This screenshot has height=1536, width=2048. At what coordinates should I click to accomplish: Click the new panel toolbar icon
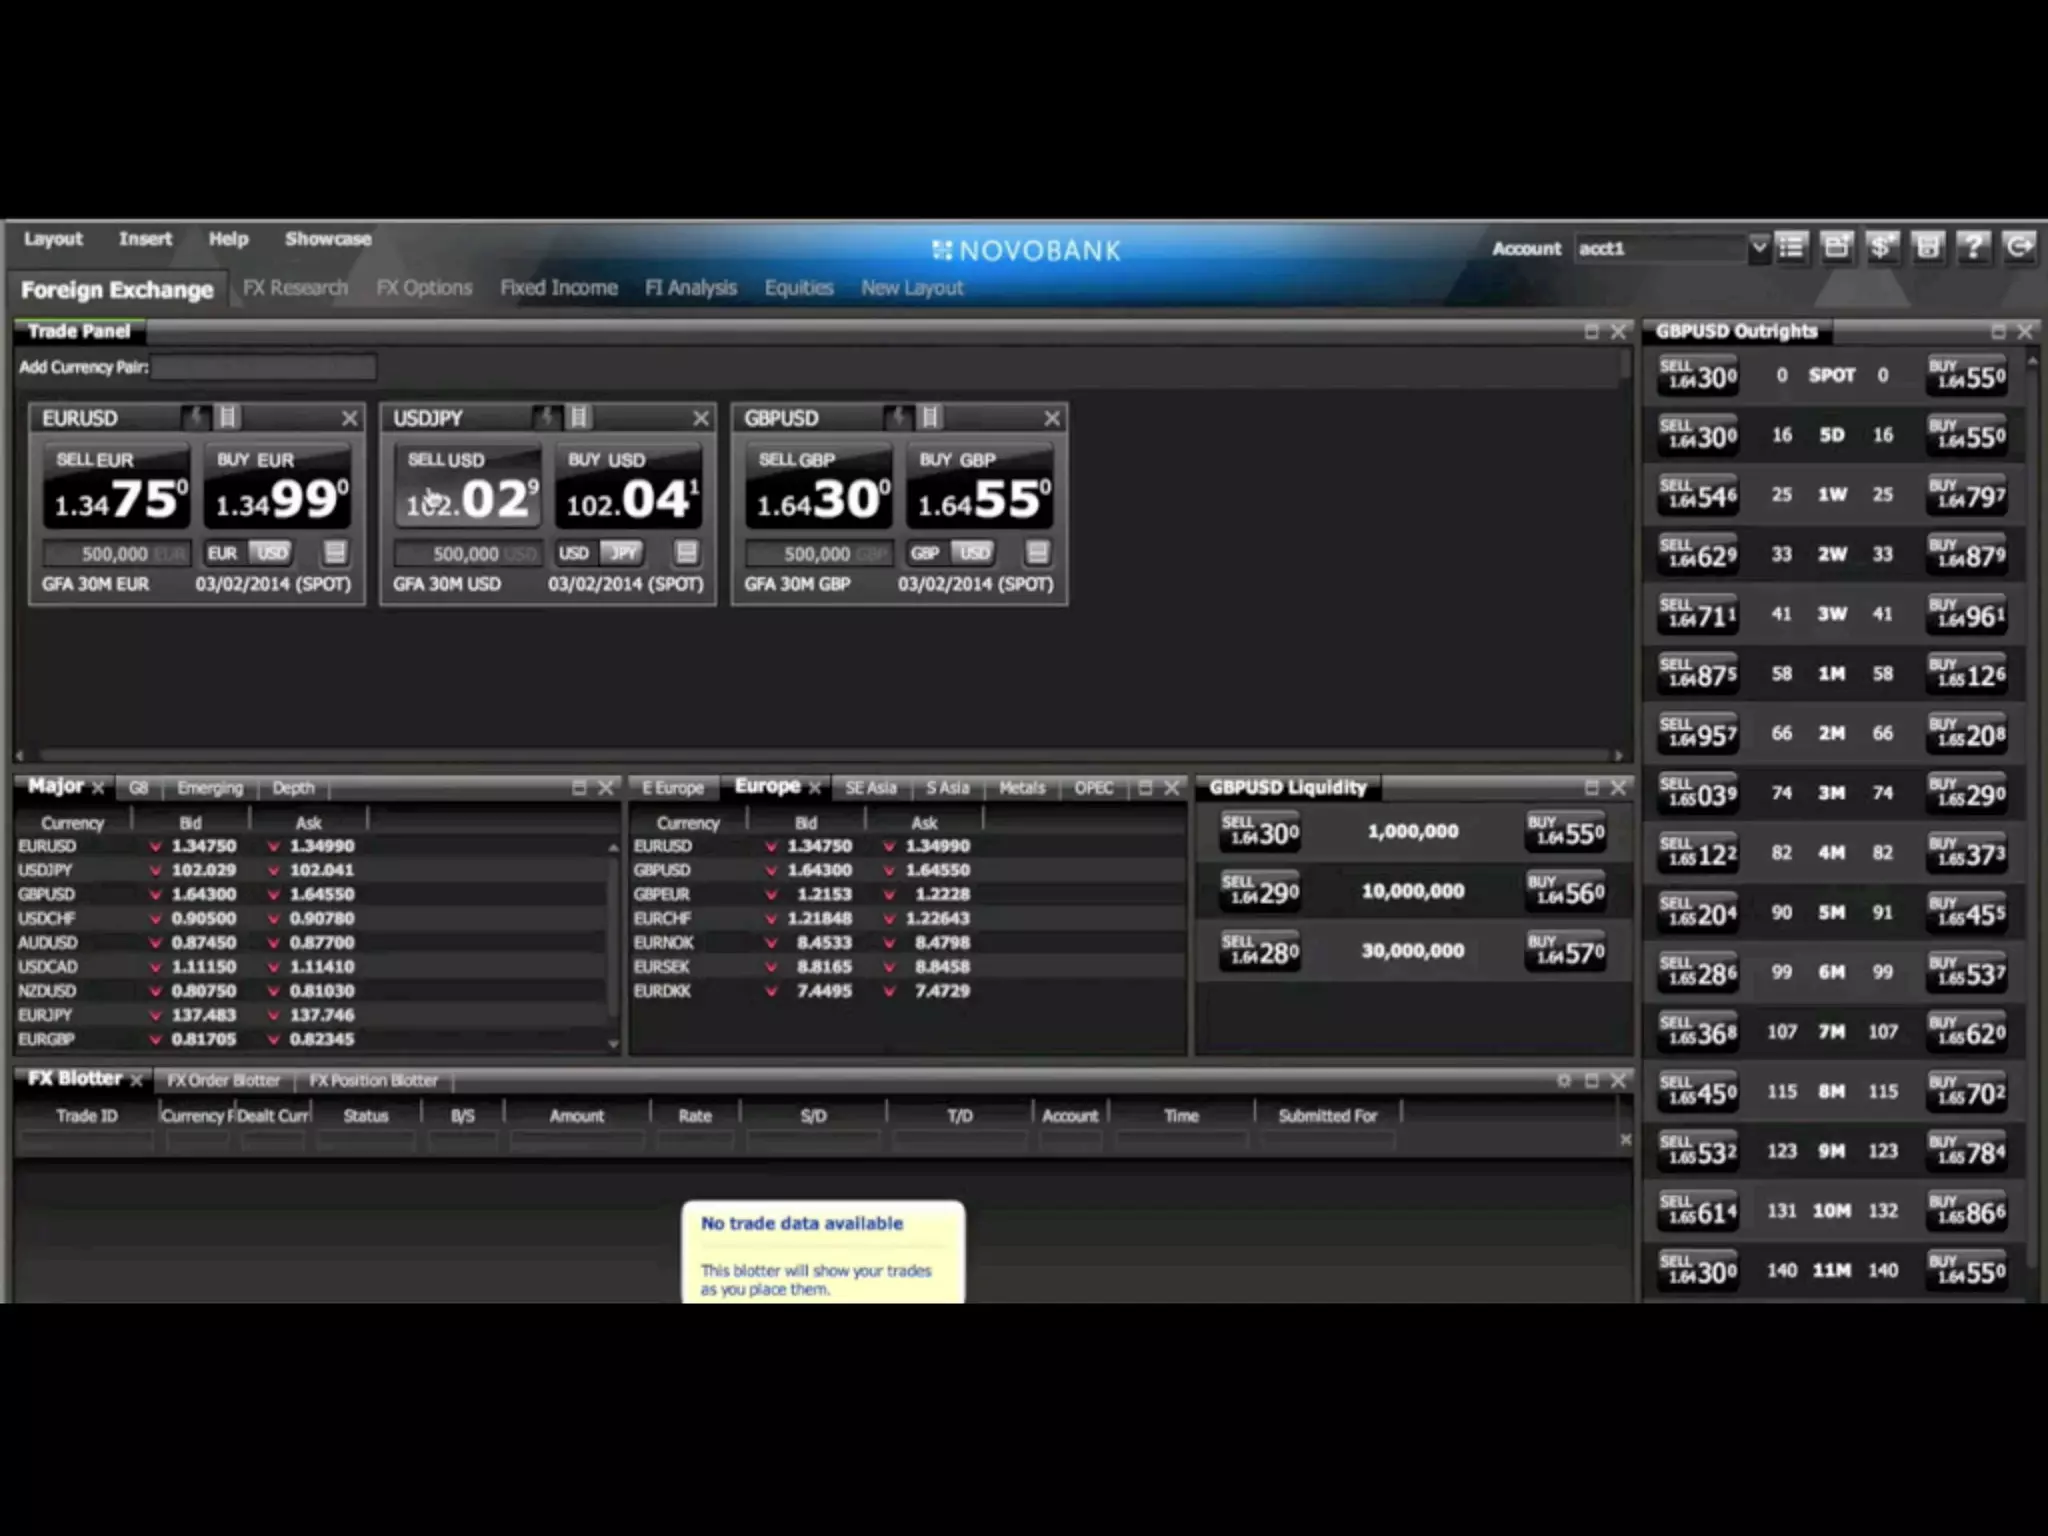[x=1836, y=247]
